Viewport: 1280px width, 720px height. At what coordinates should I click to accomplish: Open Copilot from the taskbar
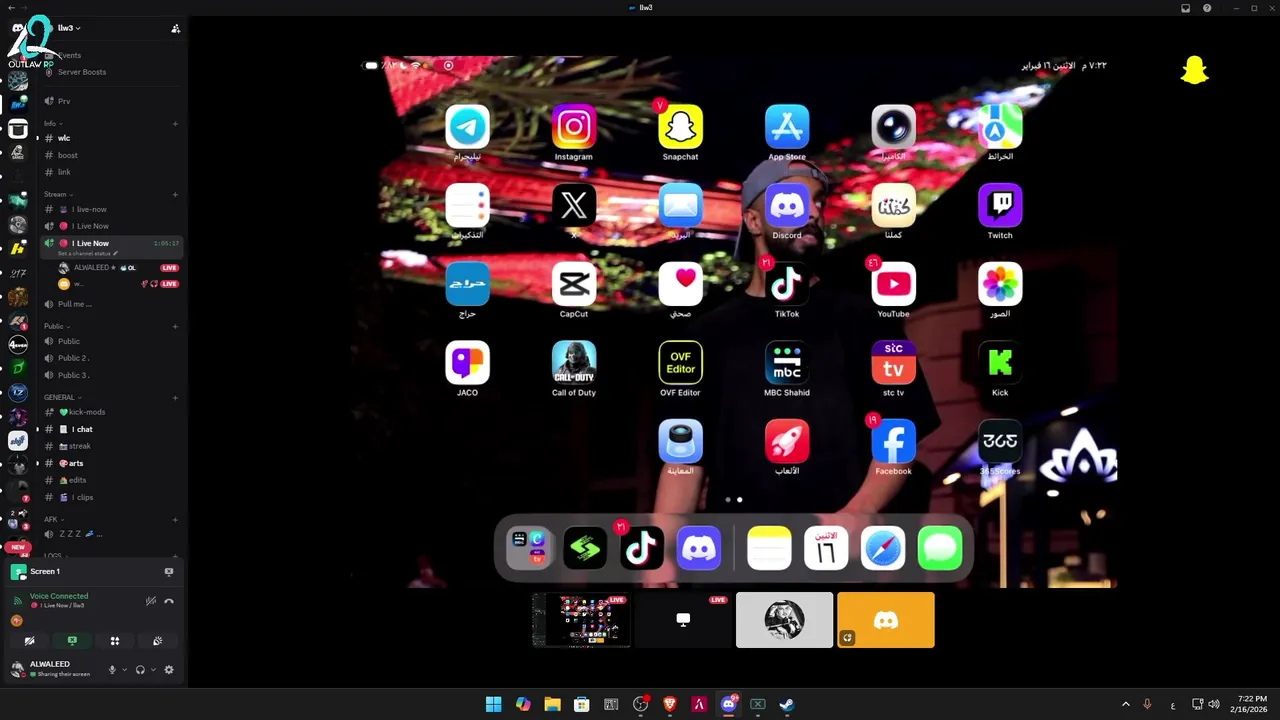(x=523, y=704)
